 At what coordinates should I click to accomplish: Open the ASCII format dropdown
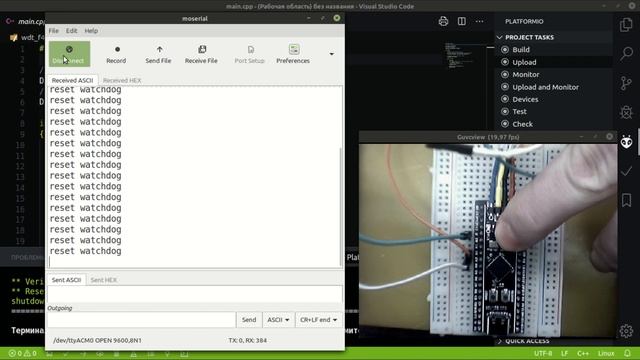click(x=278, y=320)
